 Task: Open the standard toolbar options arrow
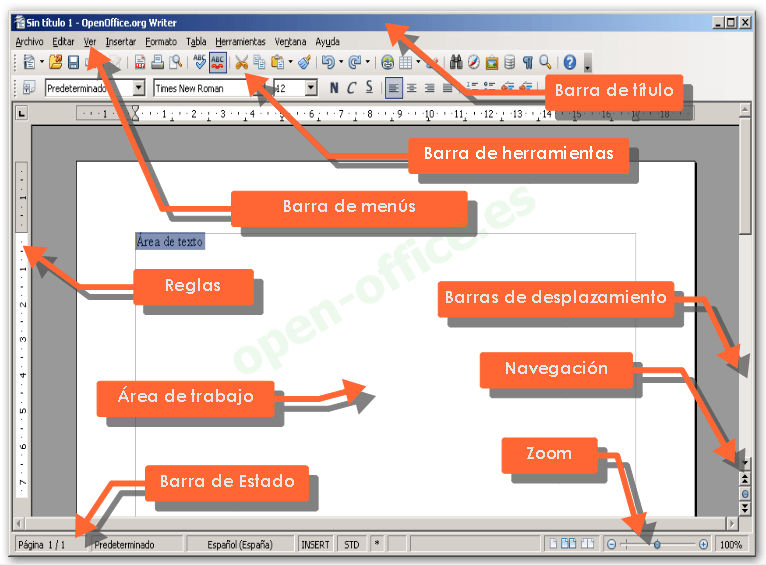(587, 63)
